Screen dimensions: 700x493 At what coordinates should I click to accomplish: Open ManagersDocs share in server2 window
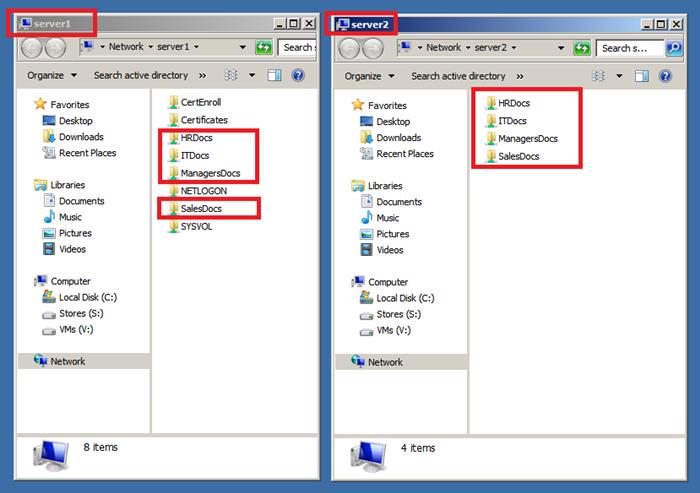coord(521,139)
